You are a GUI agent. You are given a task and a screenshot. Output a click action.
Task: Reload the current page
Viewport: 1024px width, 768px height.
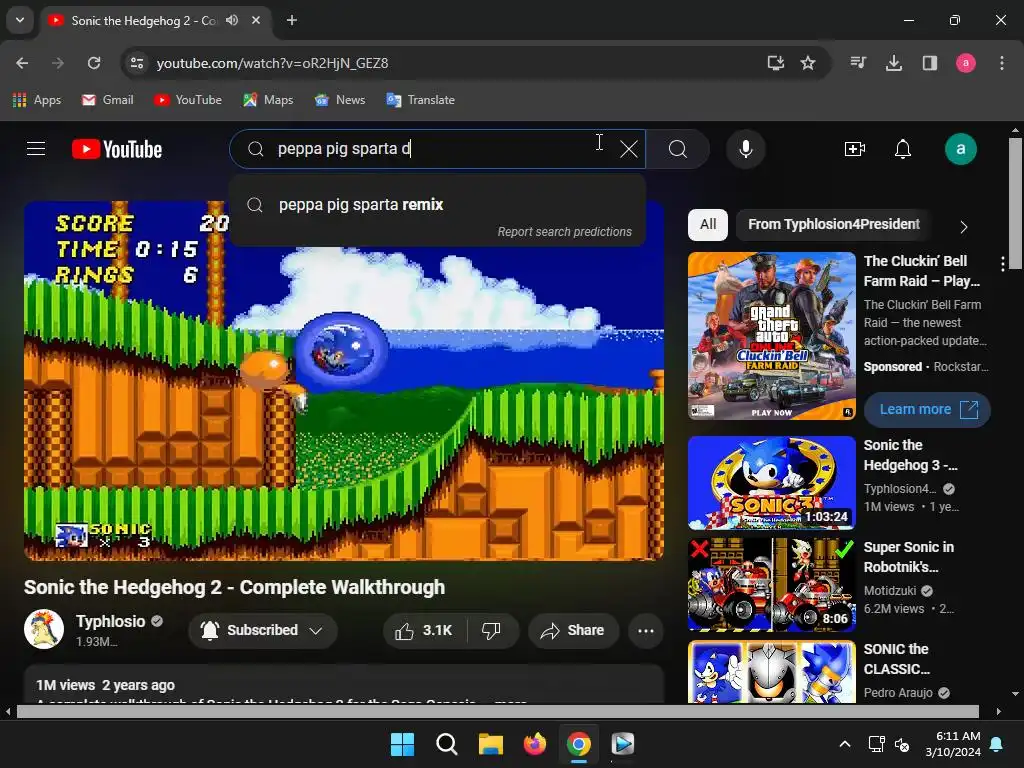tap(94, 63)
